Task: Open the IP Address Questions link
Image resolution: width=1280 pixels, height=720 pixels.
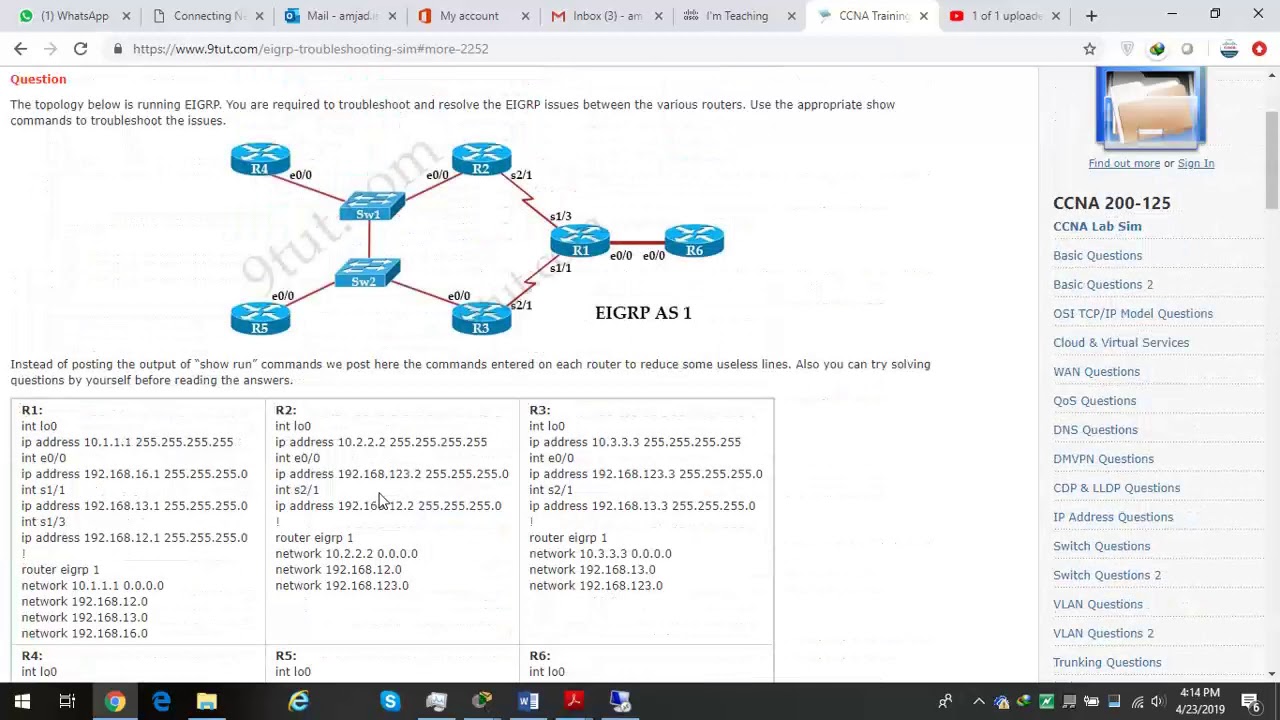Action: [1113, 516]
